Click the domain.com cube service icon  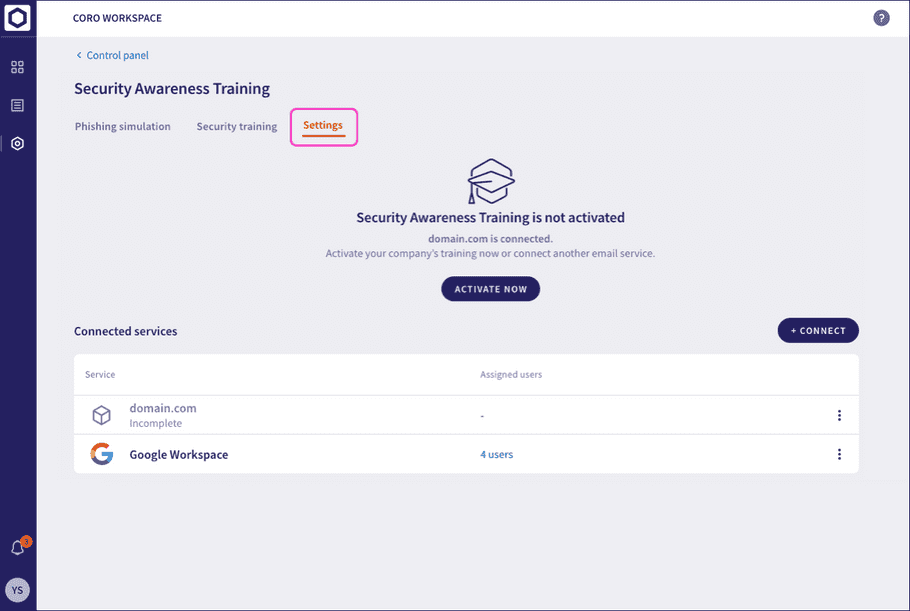101,415
